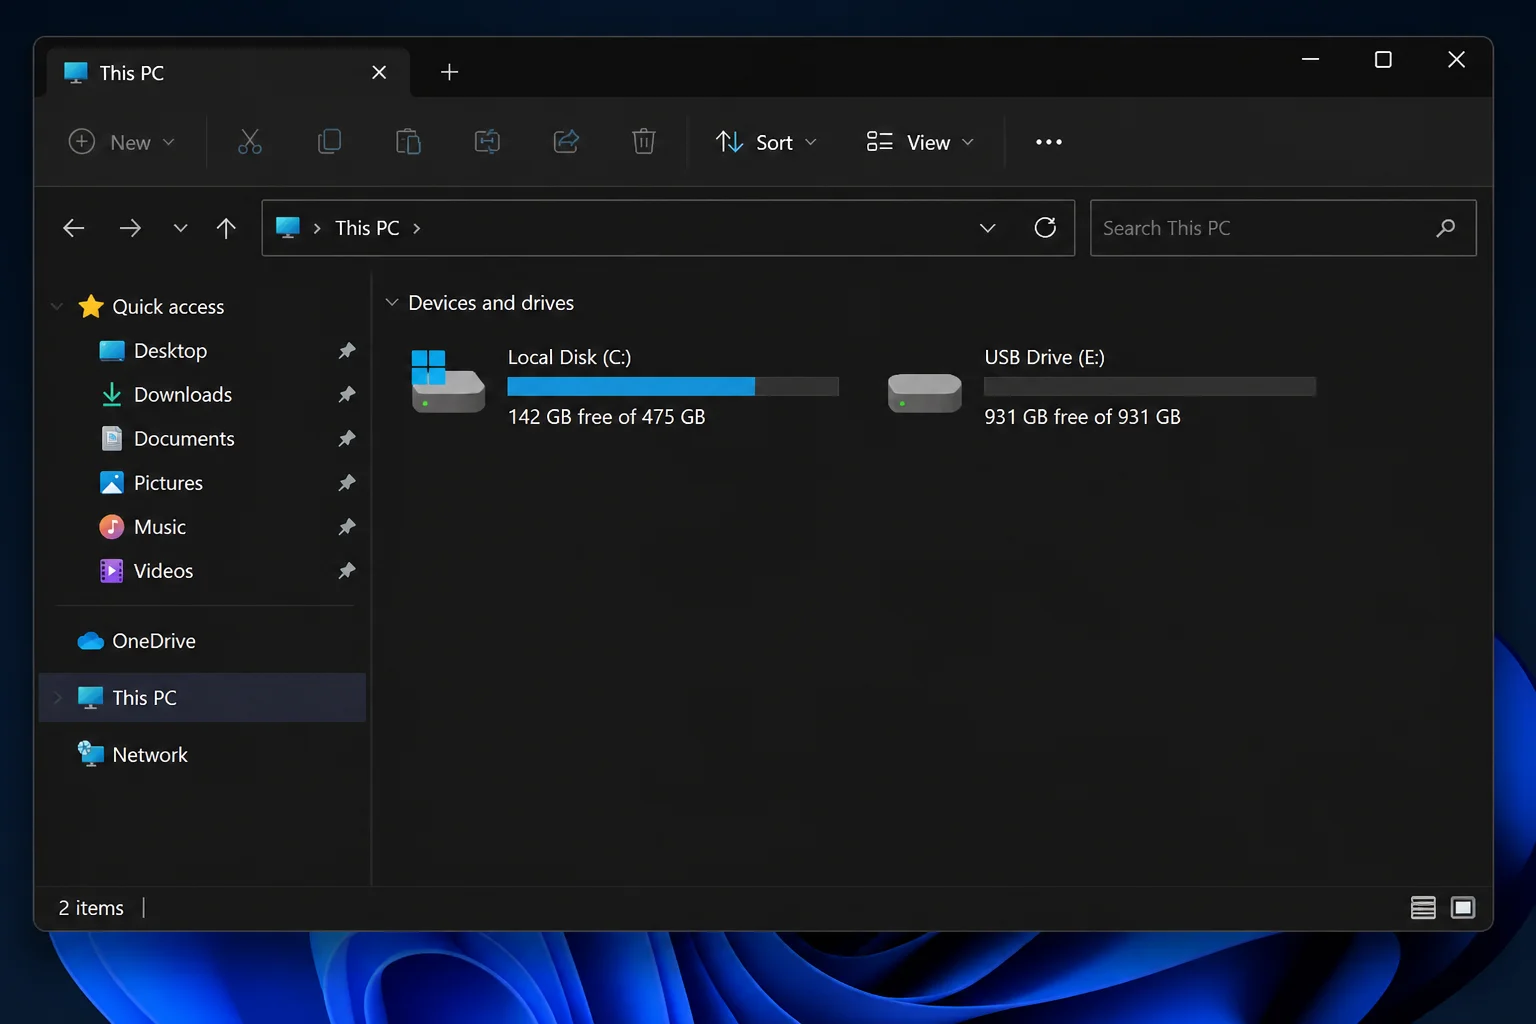Click the Local Disk (C:) usage bar

tap(673, 386)
